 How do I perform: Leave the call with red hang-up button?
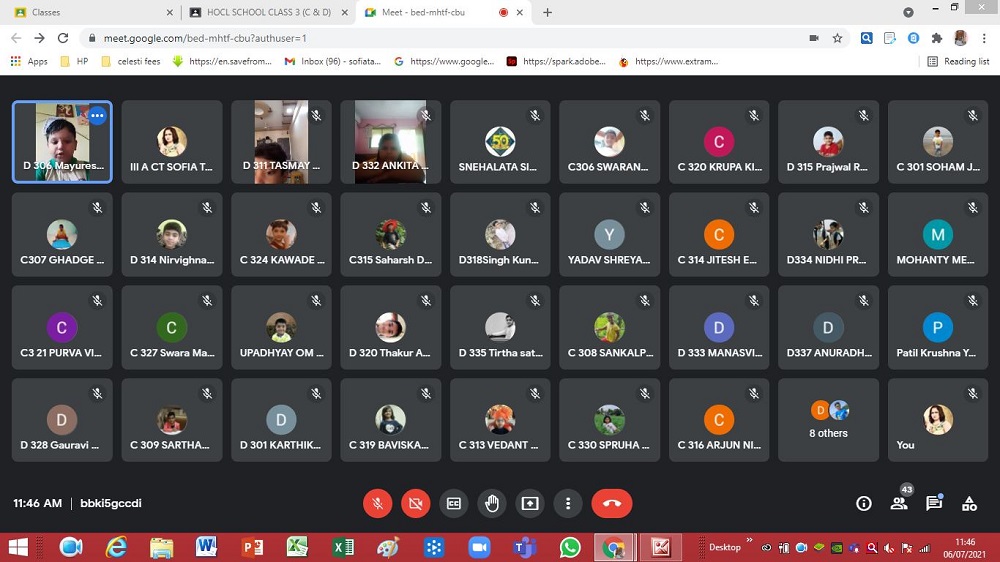coord(612,504)
